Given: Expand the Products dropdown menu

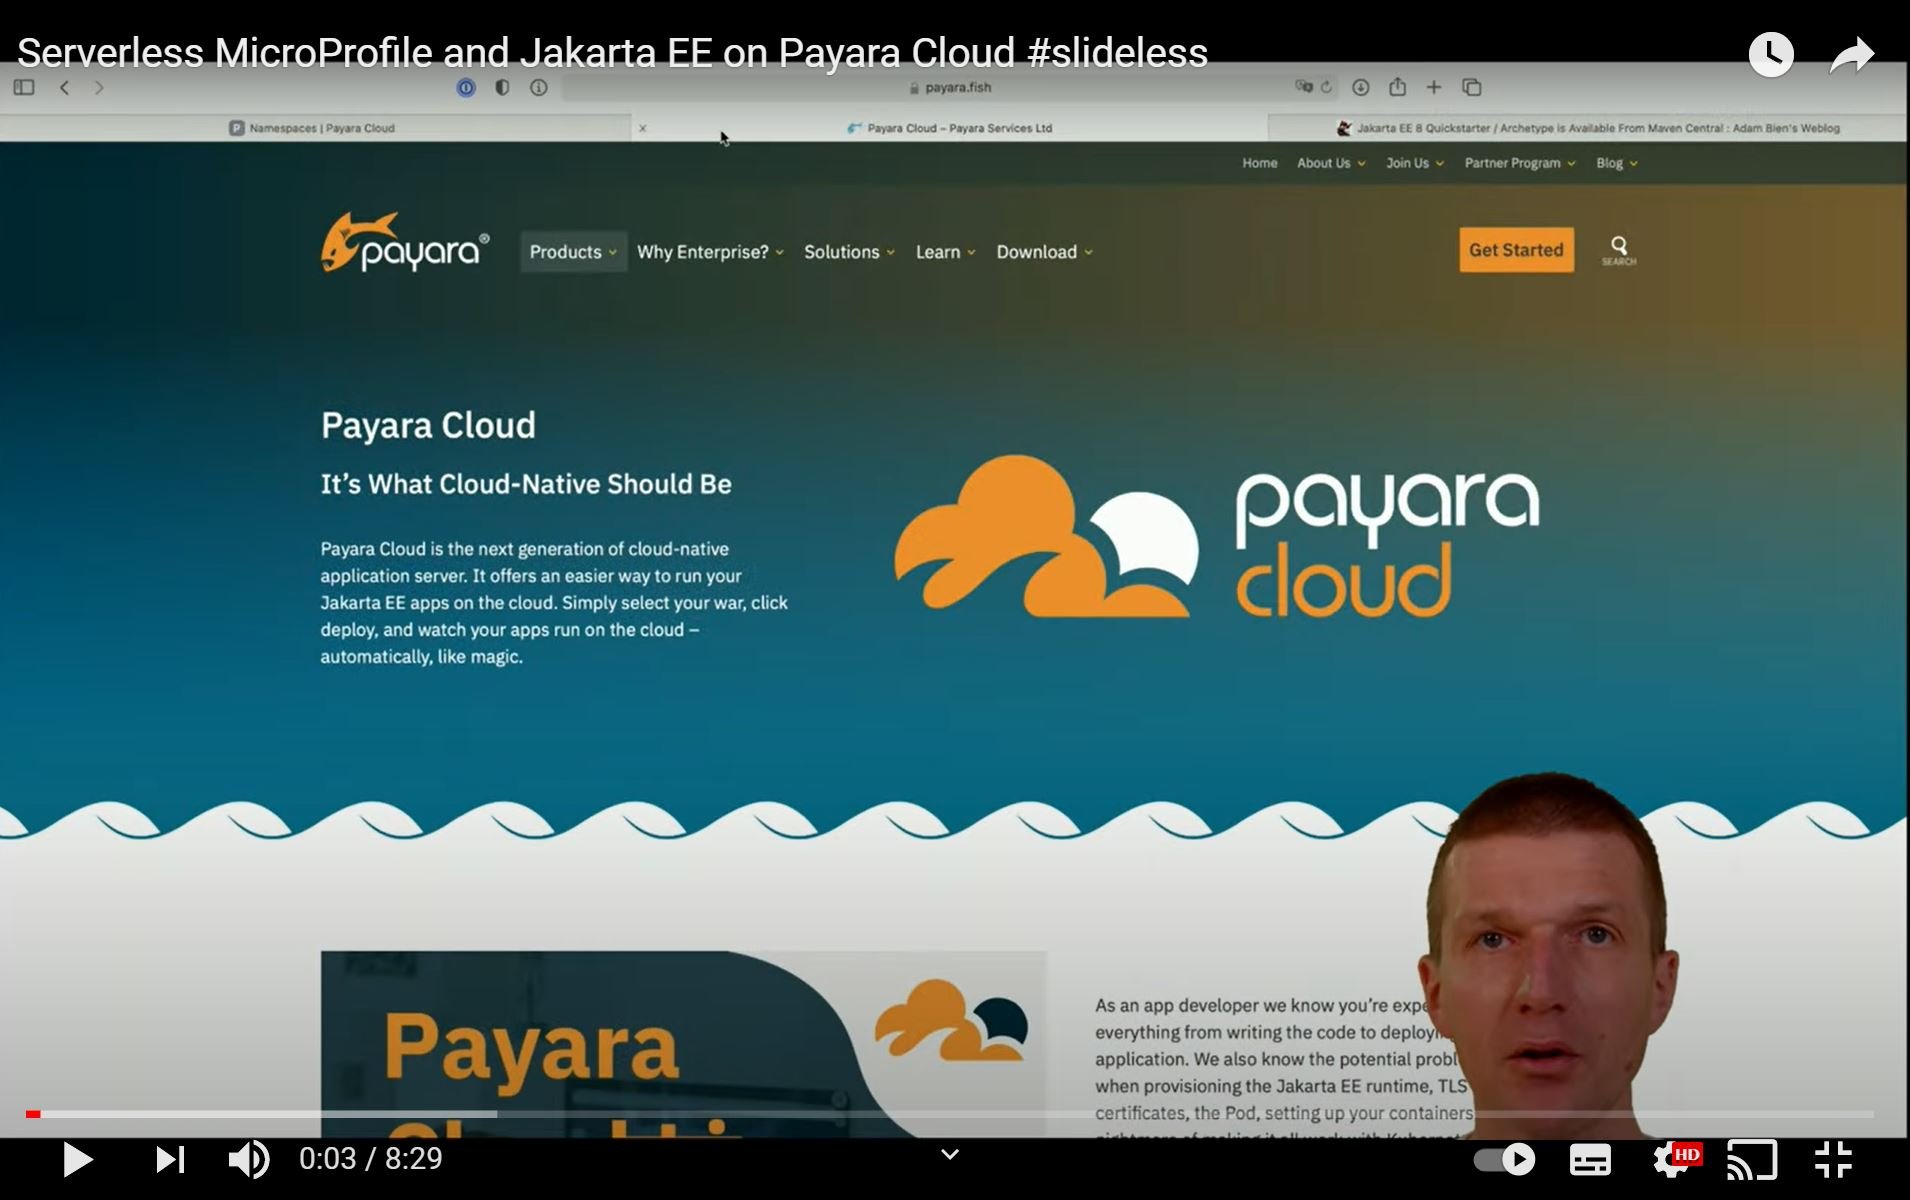Looking at the screenshot, I should [x=572, y=252].
